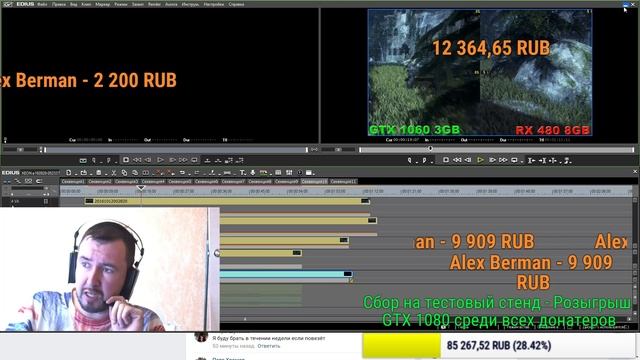Switch to the Секвенция11 tab
Viewport: 640px width, 360px height.
coord(343,181)
